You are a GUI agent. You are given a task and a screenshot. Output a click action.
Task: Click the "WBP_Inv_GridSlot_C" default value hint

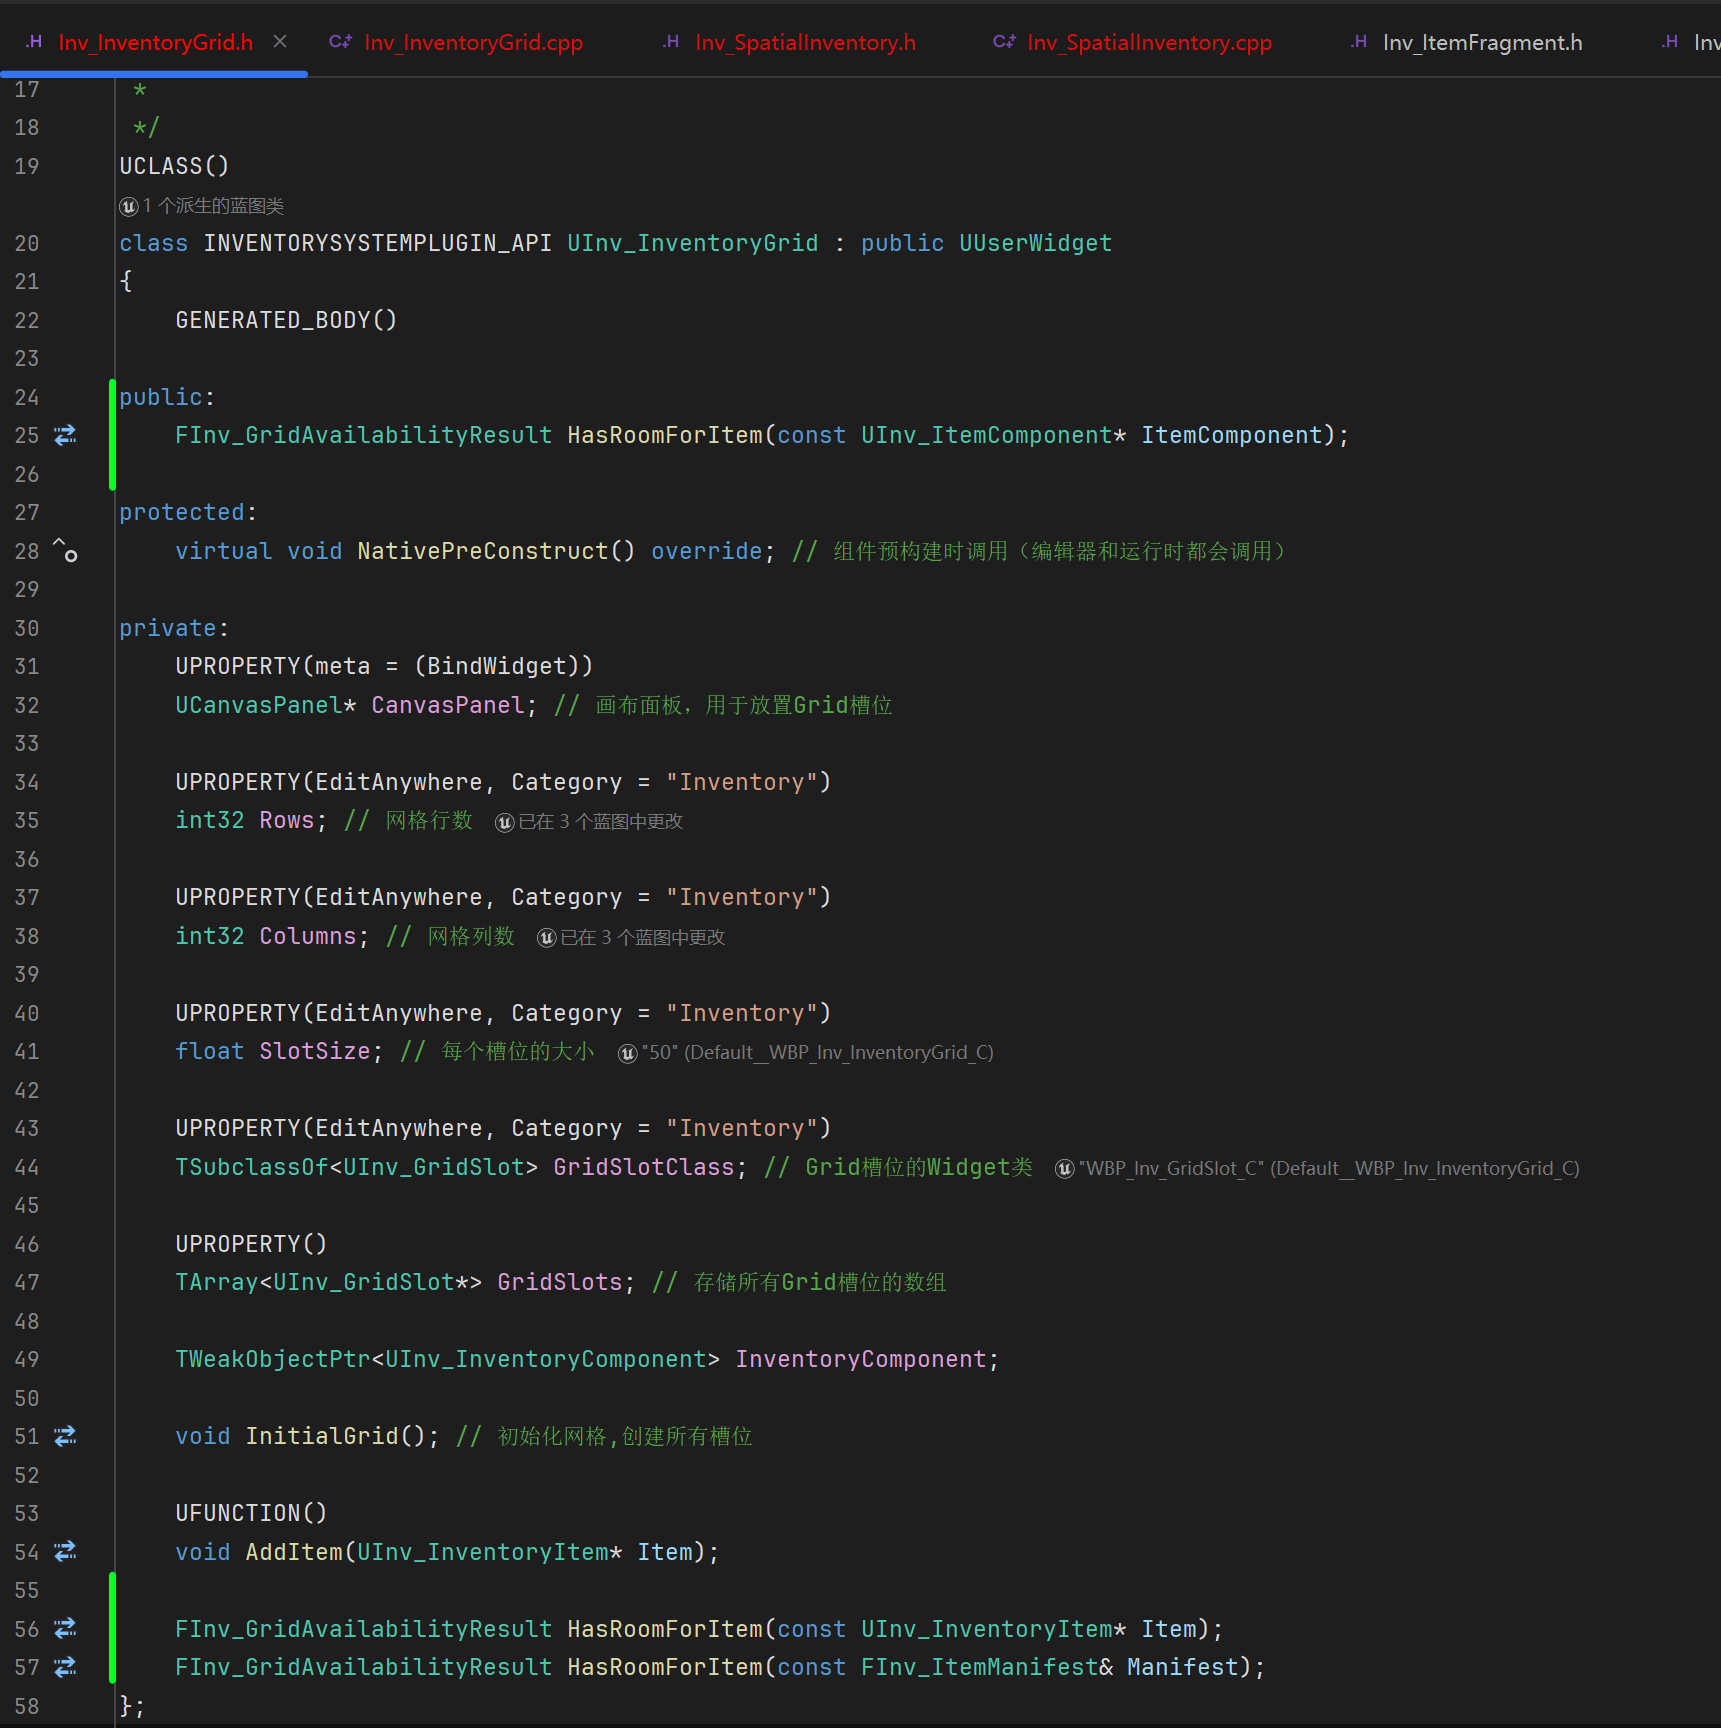pos(1329,1169)
